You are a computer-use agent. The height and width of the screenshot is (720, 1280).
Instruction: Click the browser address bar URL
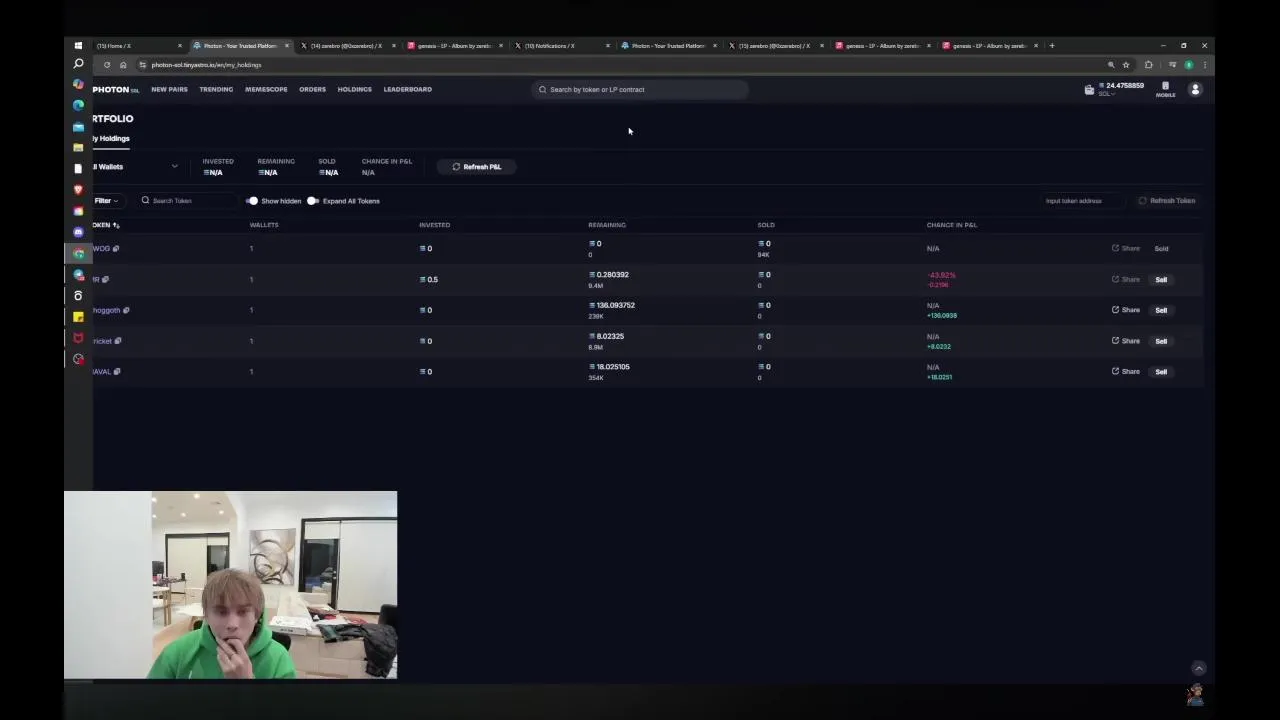coord(206,65)
